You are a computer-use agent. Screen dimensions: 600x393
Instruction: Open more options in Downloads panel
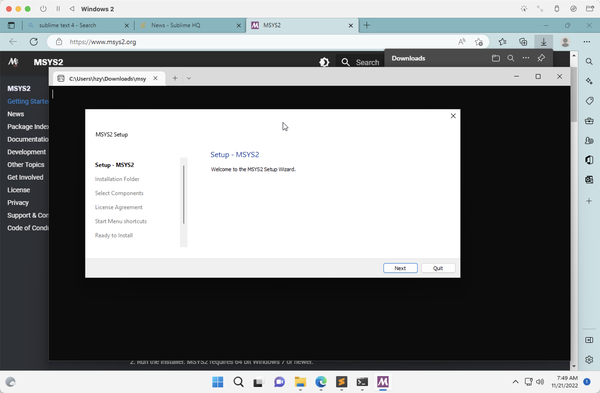click(x=526, y=58)
